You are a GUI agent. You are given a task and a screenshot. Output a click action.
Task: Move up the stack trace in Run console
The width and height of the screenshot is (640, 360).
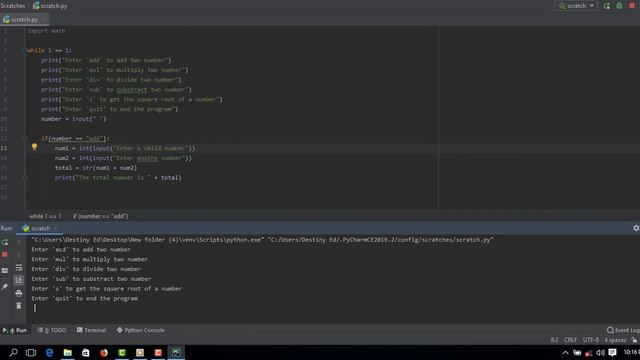click(x=19, y=242)
